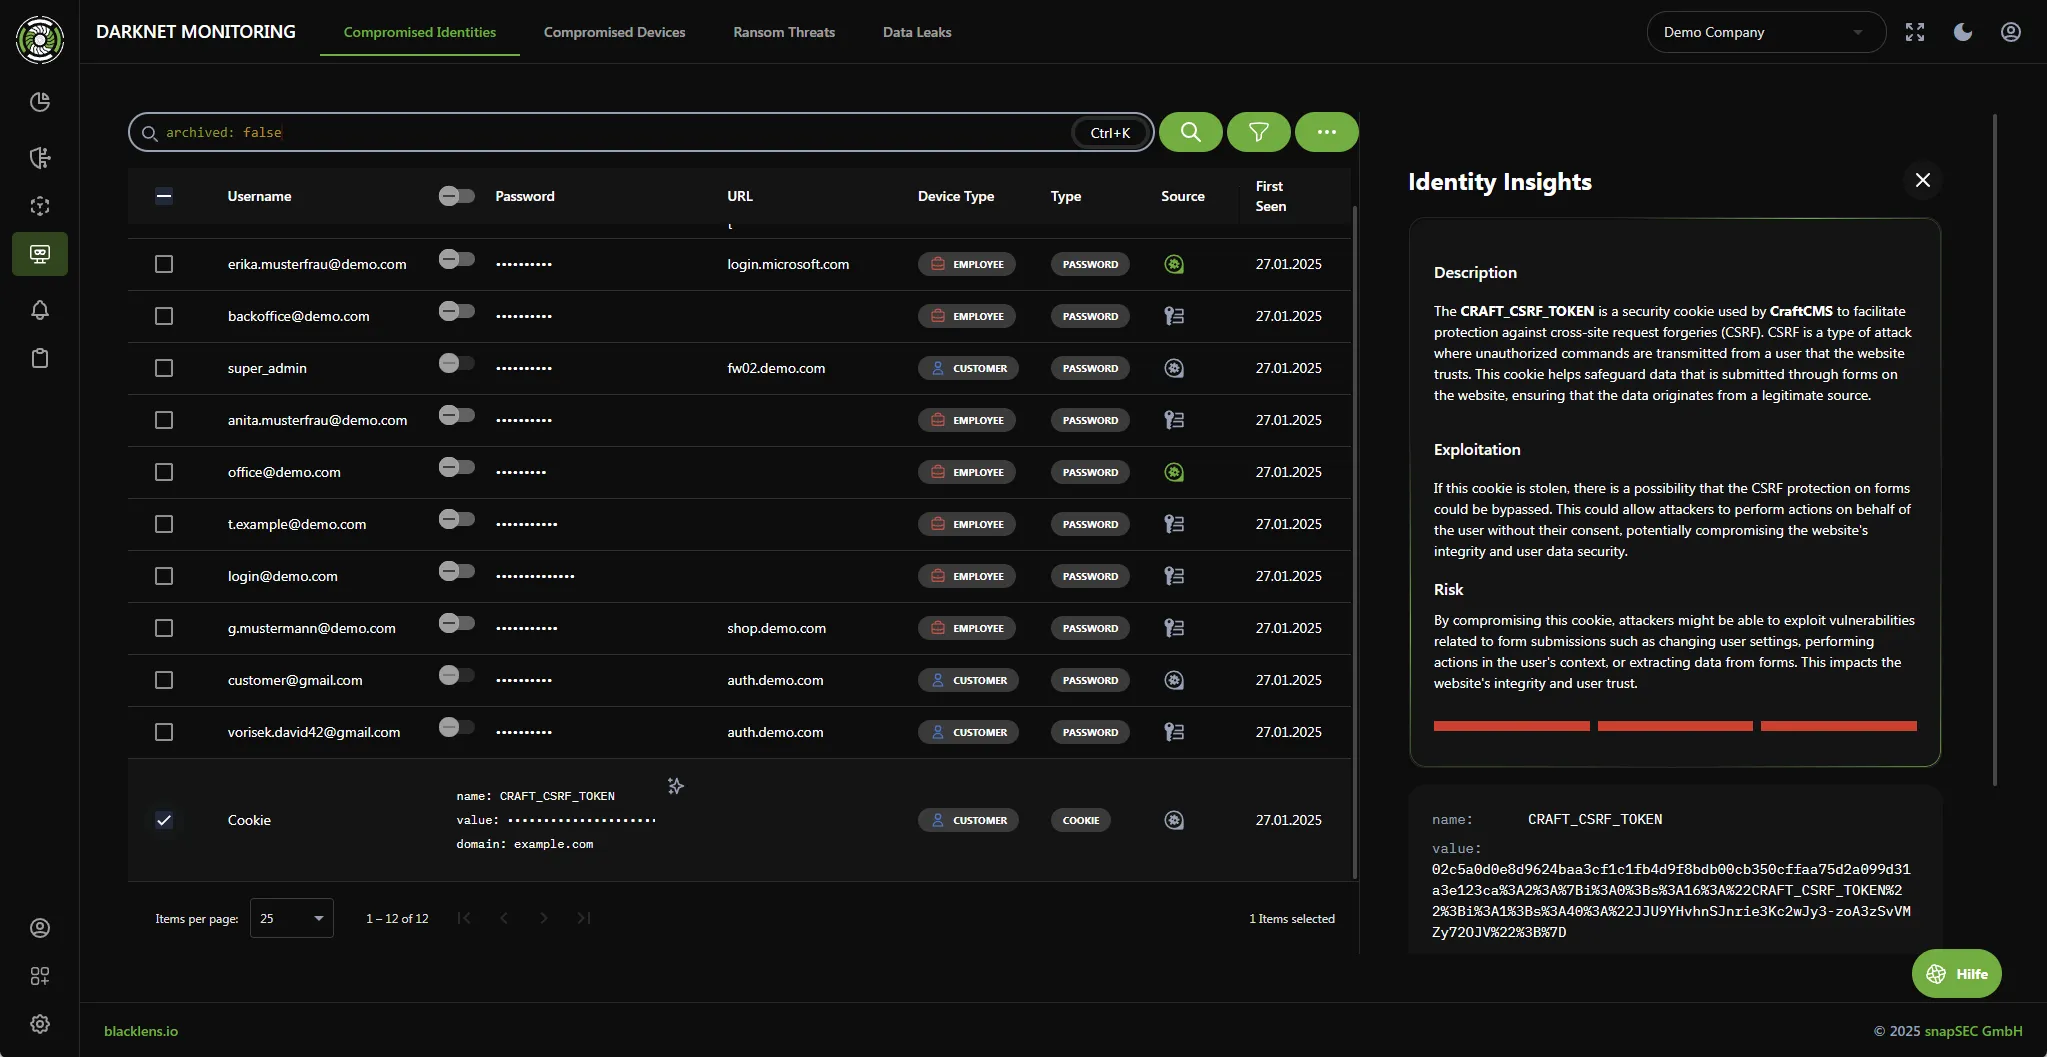
Task: Open the user profile sidebar icon
Action: [x=40, y=928]
